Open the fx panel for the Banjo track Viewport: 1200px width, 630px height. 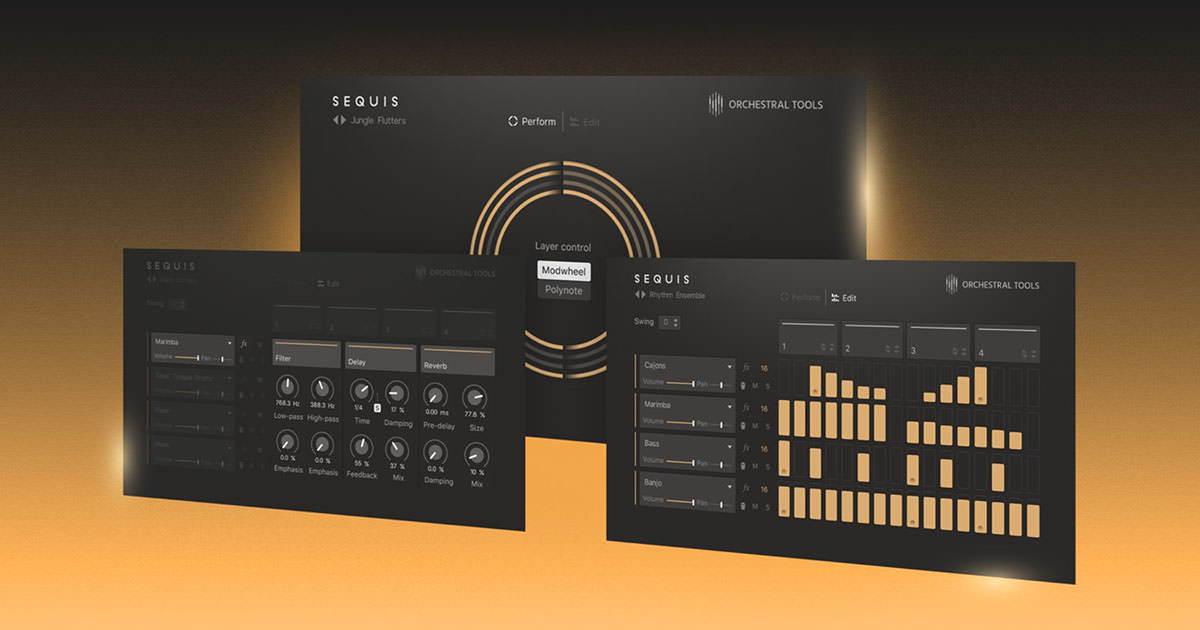click(x=745, y=489)
